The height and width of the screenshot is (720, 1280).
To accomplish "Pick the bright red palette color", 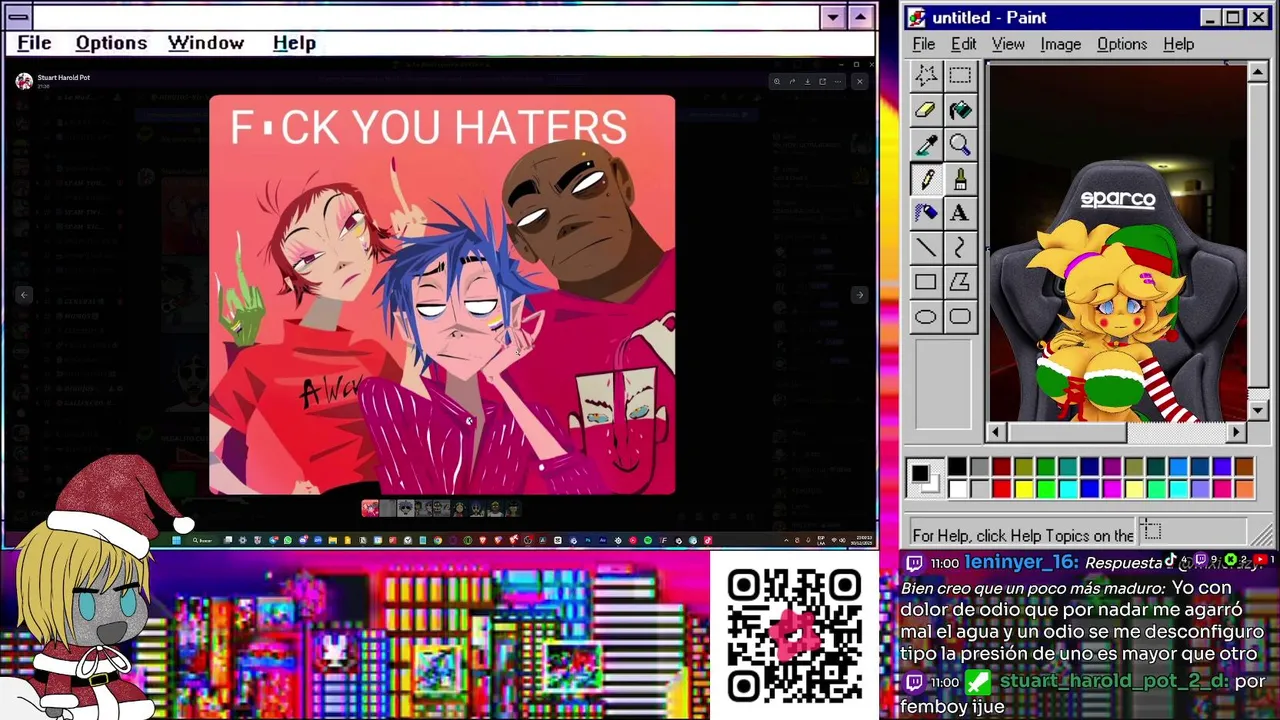I will tap(1001, 489).
